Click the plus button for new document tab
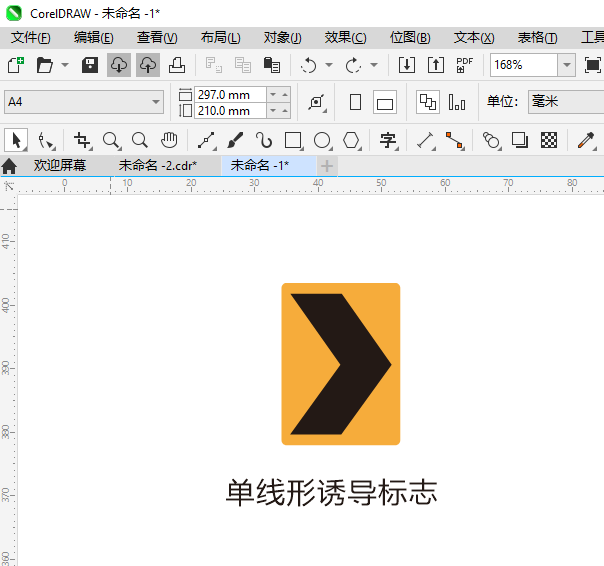Image resolution: width=604 pixels, height=566 pixels. click(327, 166)
